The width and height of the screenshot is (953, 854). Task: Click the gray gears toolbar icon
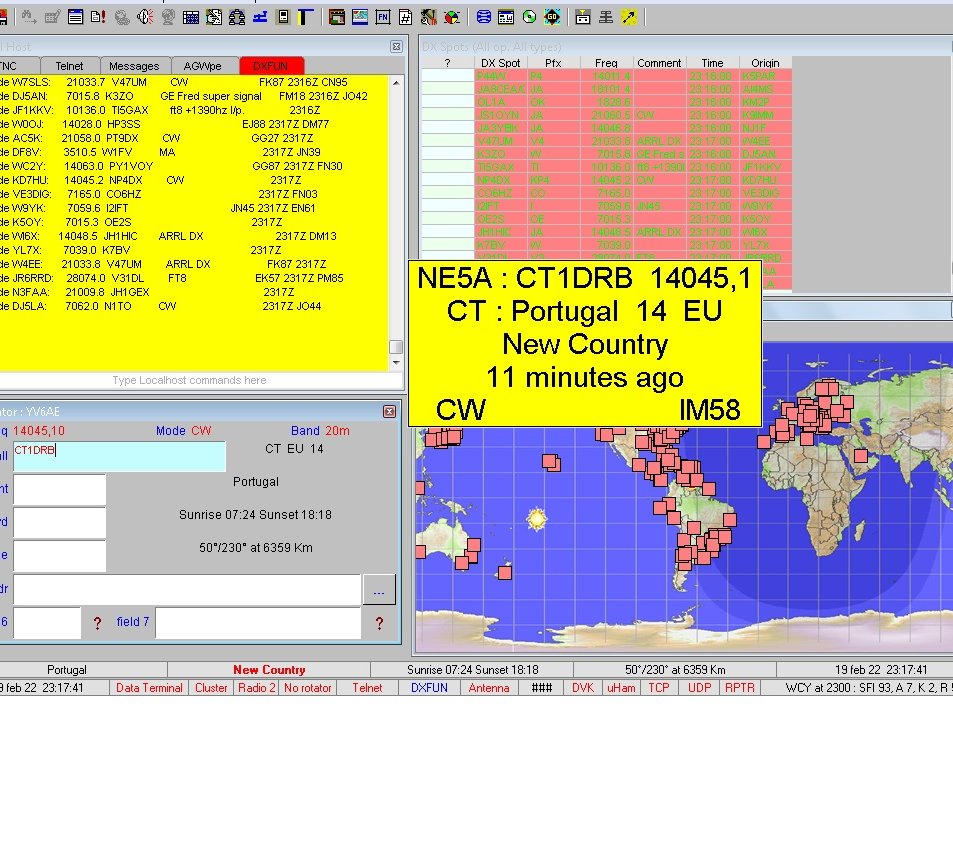pyautogui.click(x=122, y=17)
